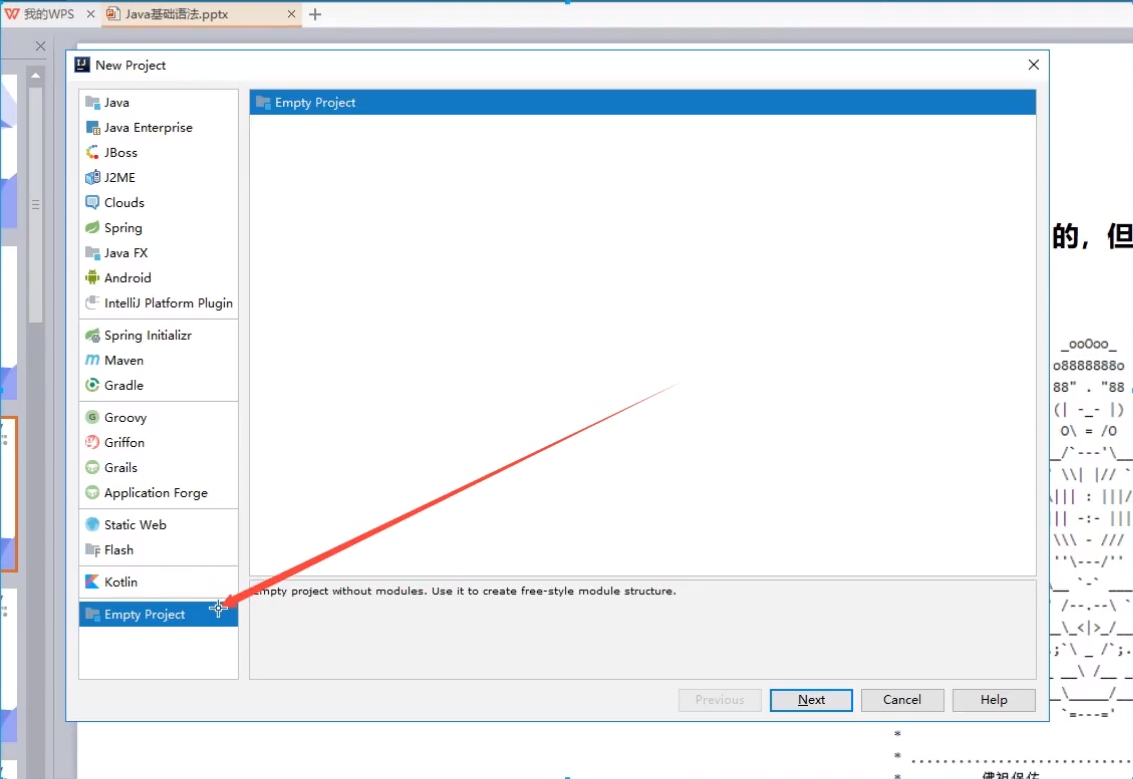This screenshot has height=779, width=1133.
Task: Click the WPS logo icon in tab bar
Action: (x=12, y=14)
